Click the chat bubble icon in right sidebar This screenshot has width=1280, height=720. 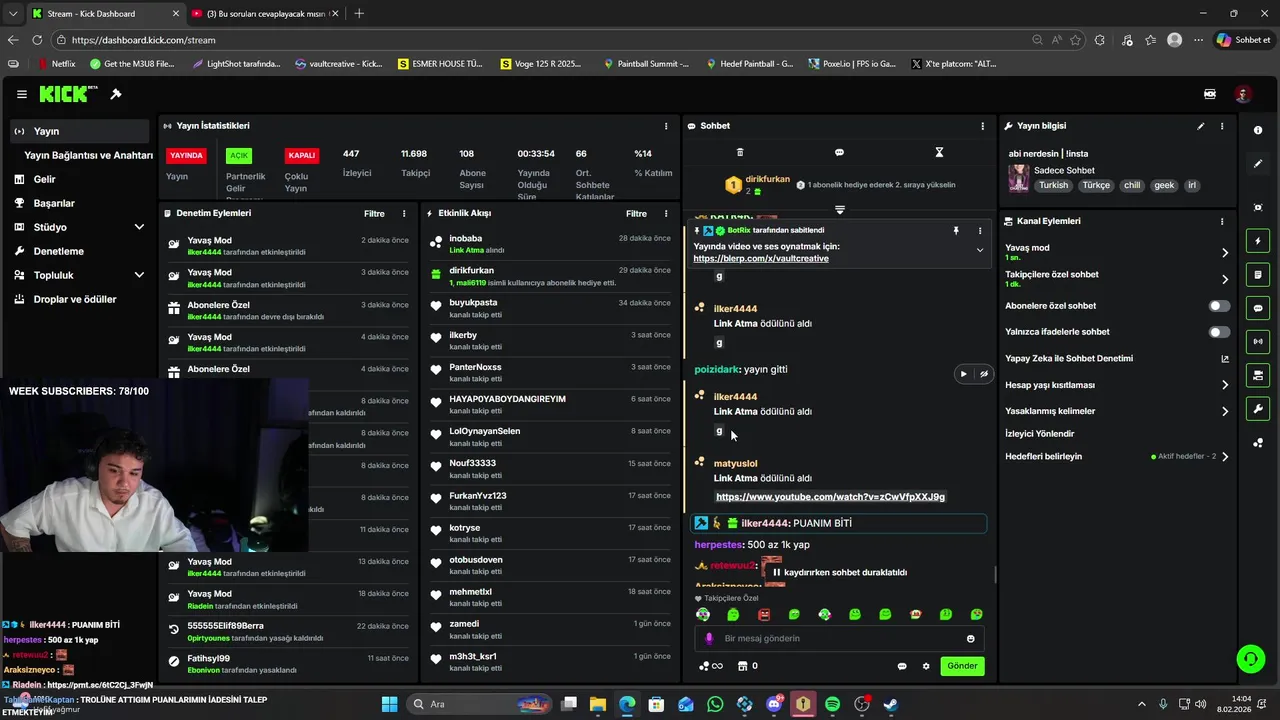pos(1258,308)
